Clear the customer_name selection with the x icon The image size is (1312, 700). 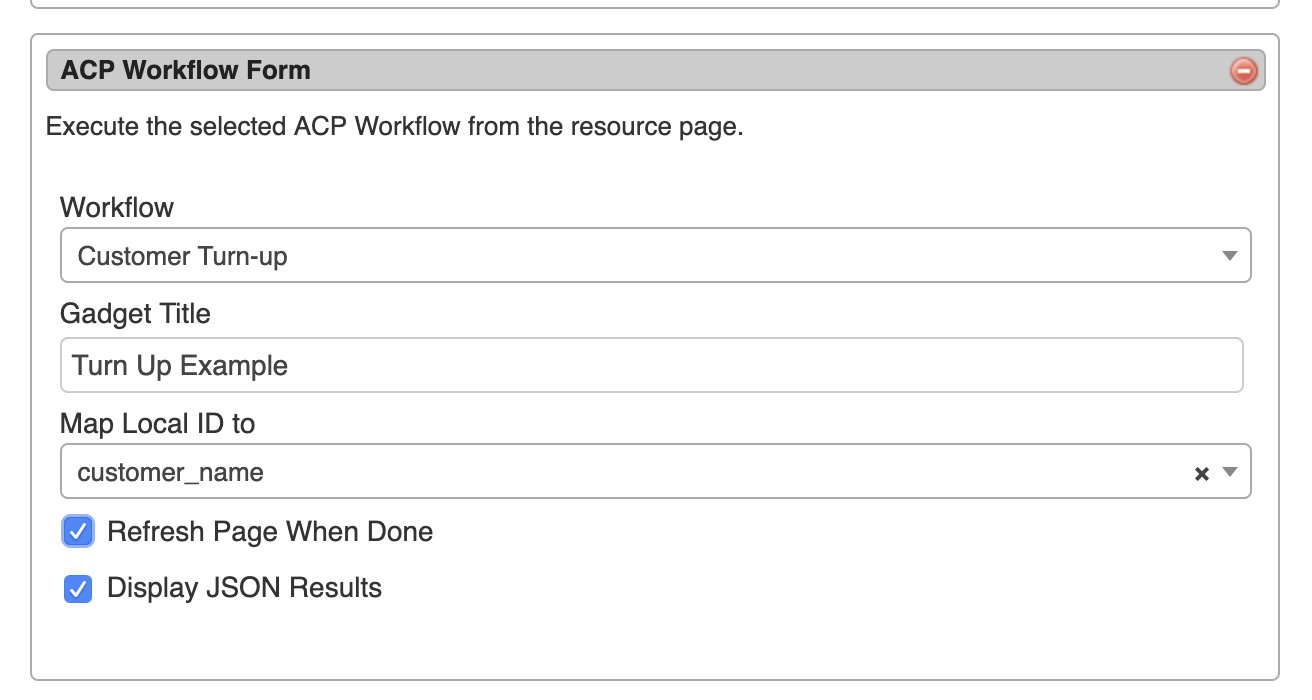[x=1202, y=474]
